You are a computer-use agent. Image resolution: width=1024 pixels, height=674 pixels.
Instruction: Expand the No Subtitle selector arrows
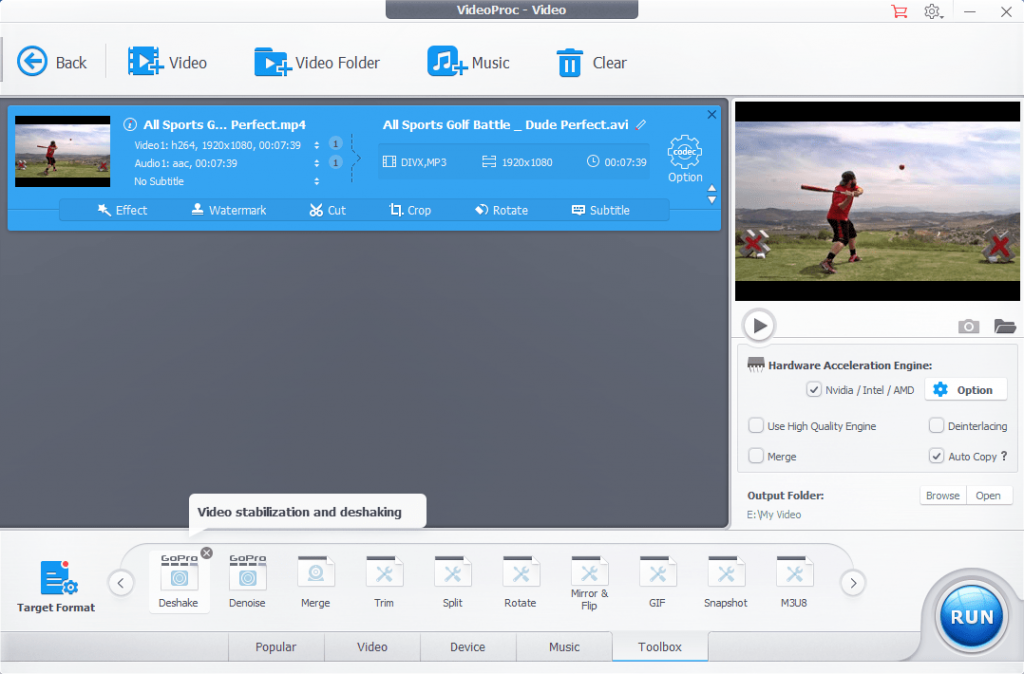click(x=317, y=181)
